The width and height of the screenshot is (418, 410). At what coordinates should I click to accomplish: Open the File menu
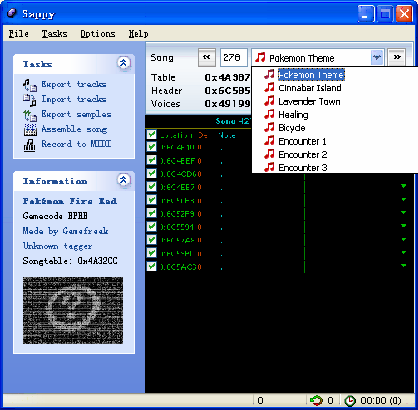[x=19, y=34]
